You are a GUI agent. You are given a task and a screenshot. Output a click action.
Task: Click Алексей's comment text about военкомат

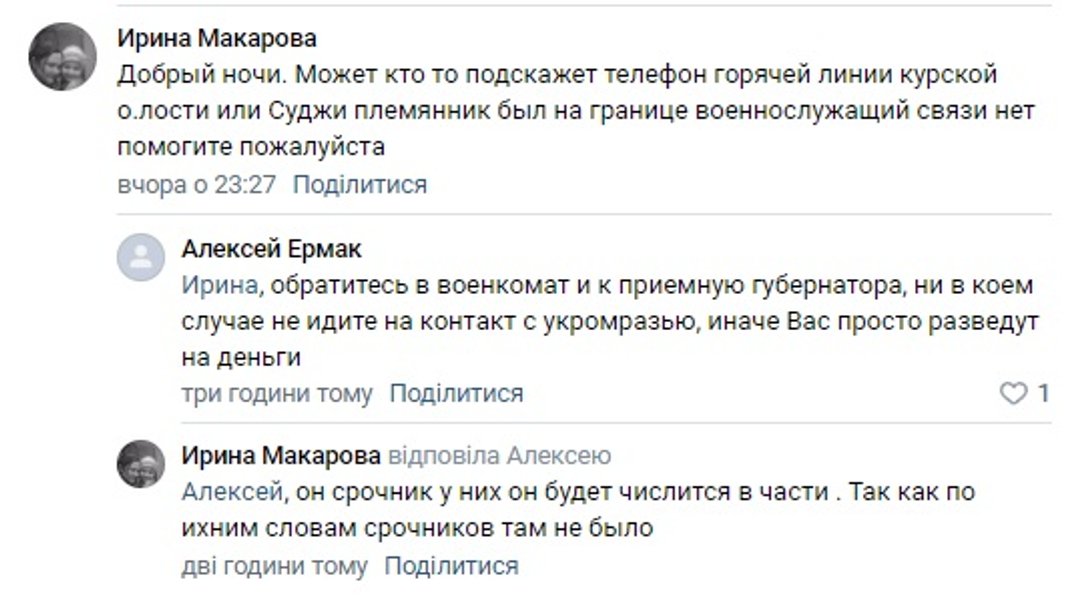(x=580, y=321)
